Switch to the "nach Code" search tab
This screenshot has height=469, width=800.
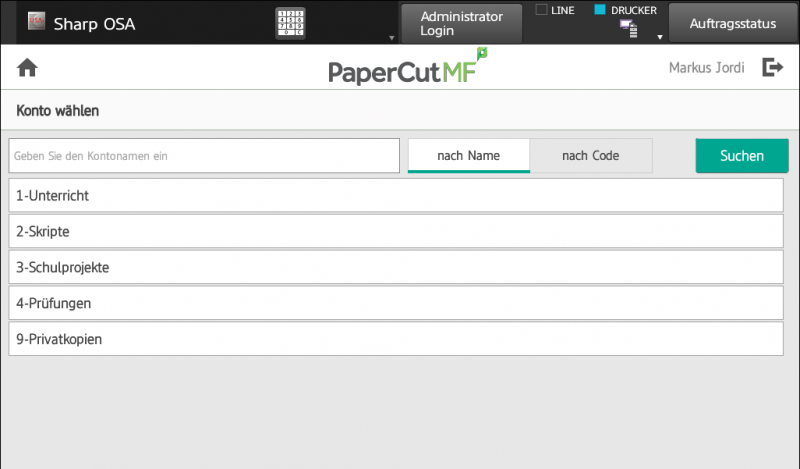tap(590, 156)
